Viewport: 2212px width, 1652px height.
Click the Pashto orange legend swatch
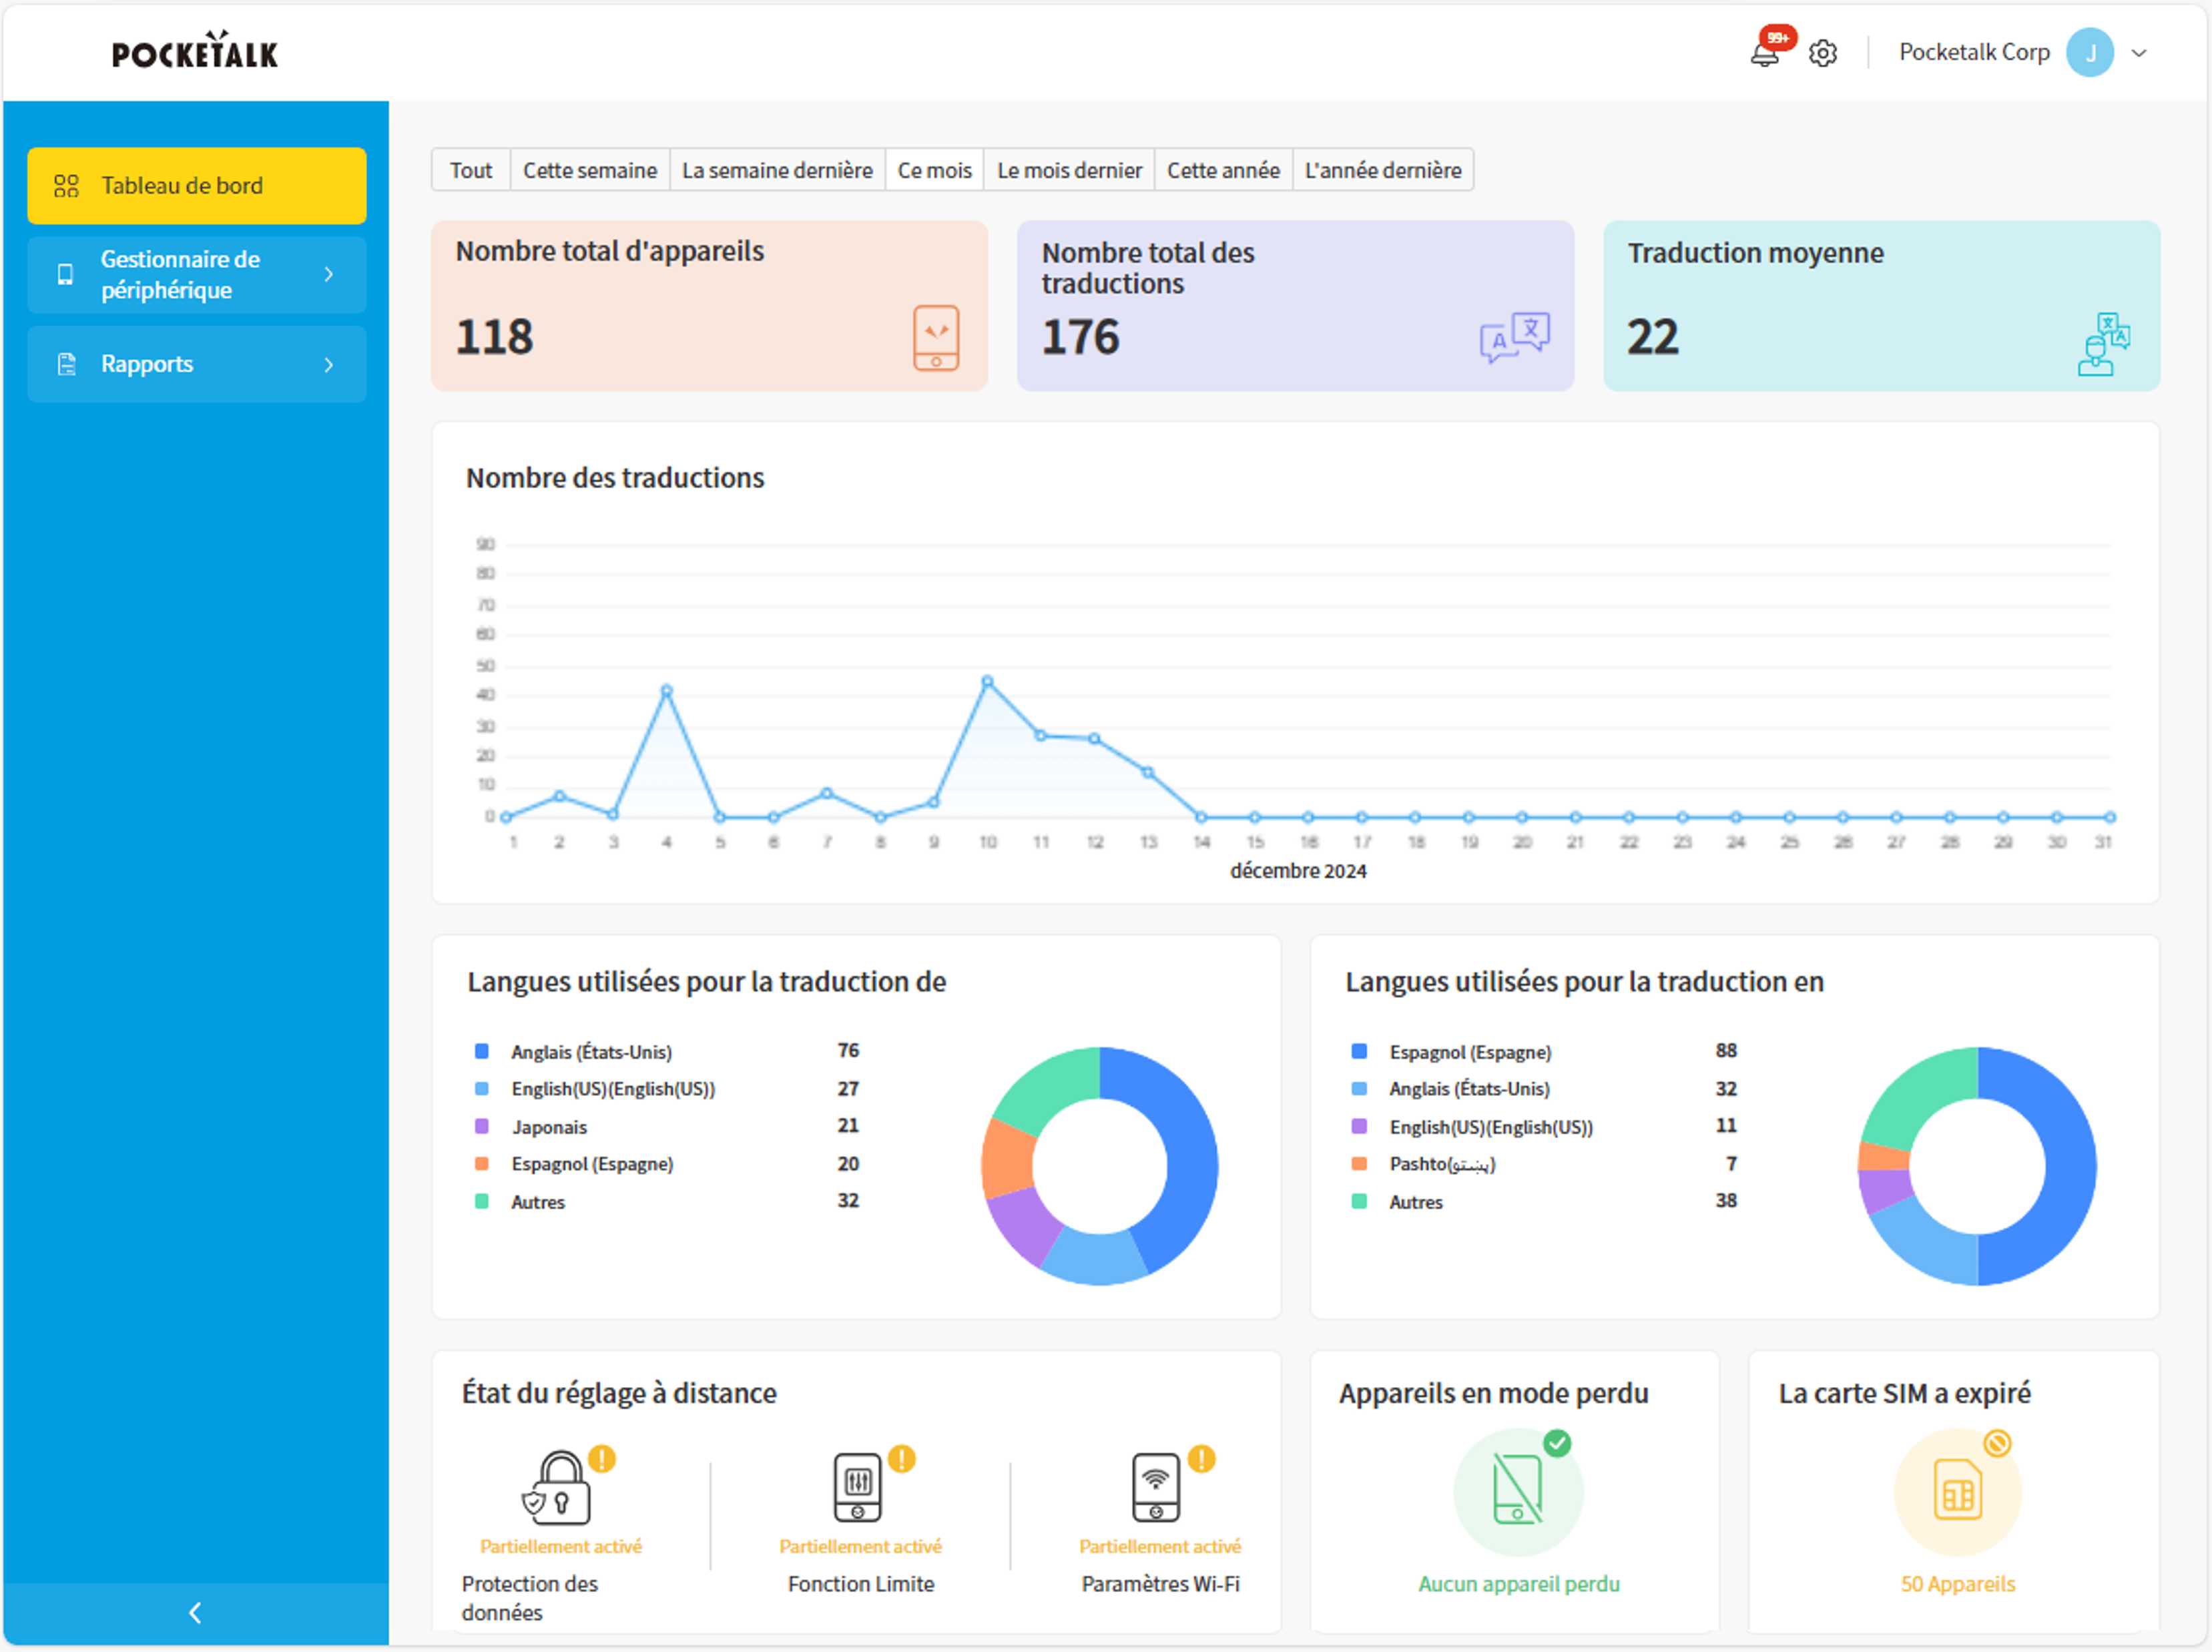1359,1164
